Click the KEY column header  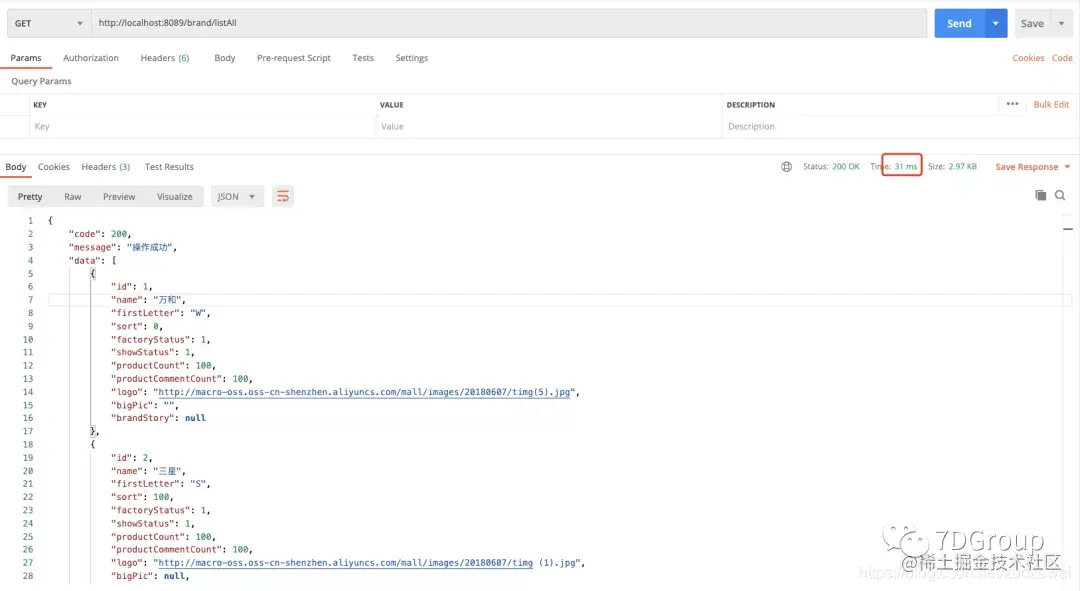pyautogui.click(x=40, y=105)
